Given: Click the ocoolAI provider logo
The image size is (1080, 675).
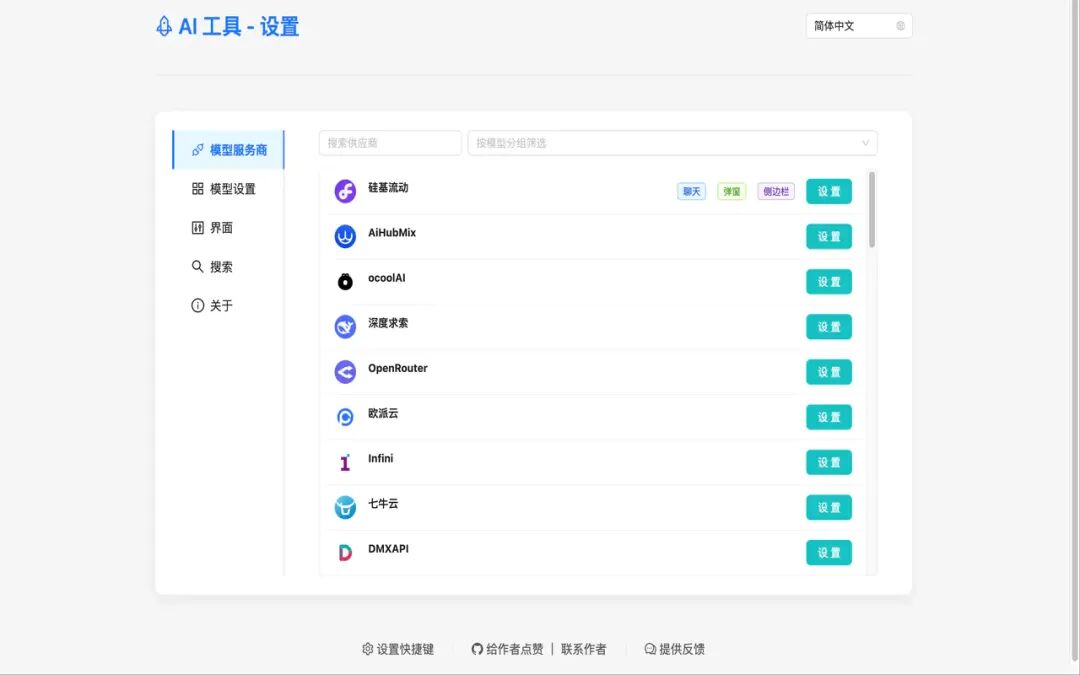Looking at the screenshot, I should coord(345,282).
